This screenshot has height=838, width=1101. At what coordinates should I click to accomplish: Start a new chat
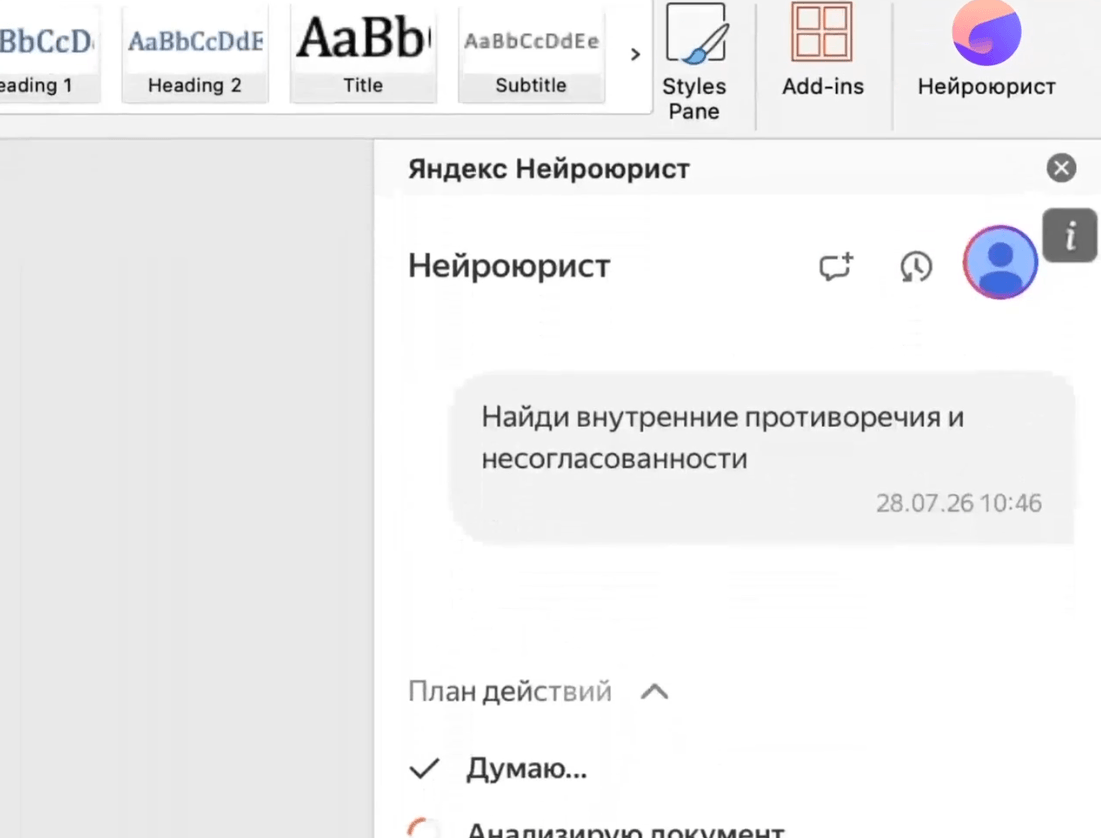click(836, 267)
